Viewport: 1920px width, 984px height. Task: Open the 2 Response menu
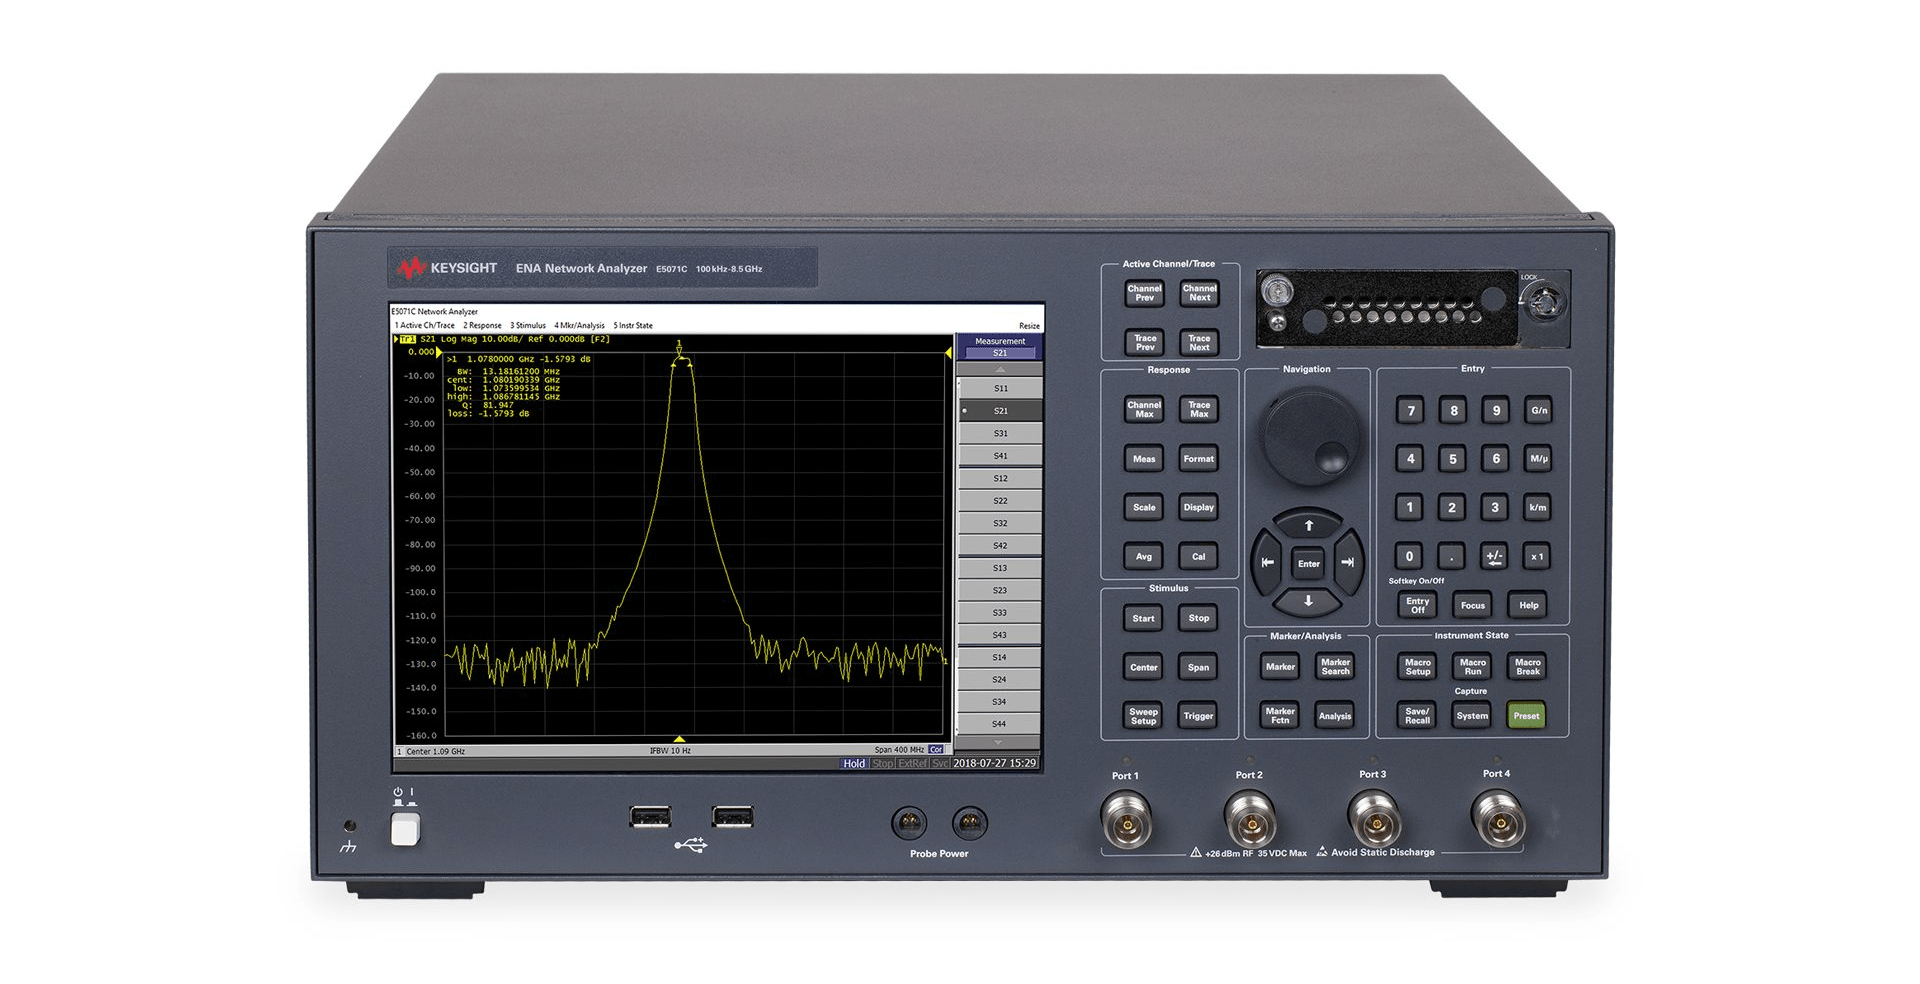tap(482, 326)
